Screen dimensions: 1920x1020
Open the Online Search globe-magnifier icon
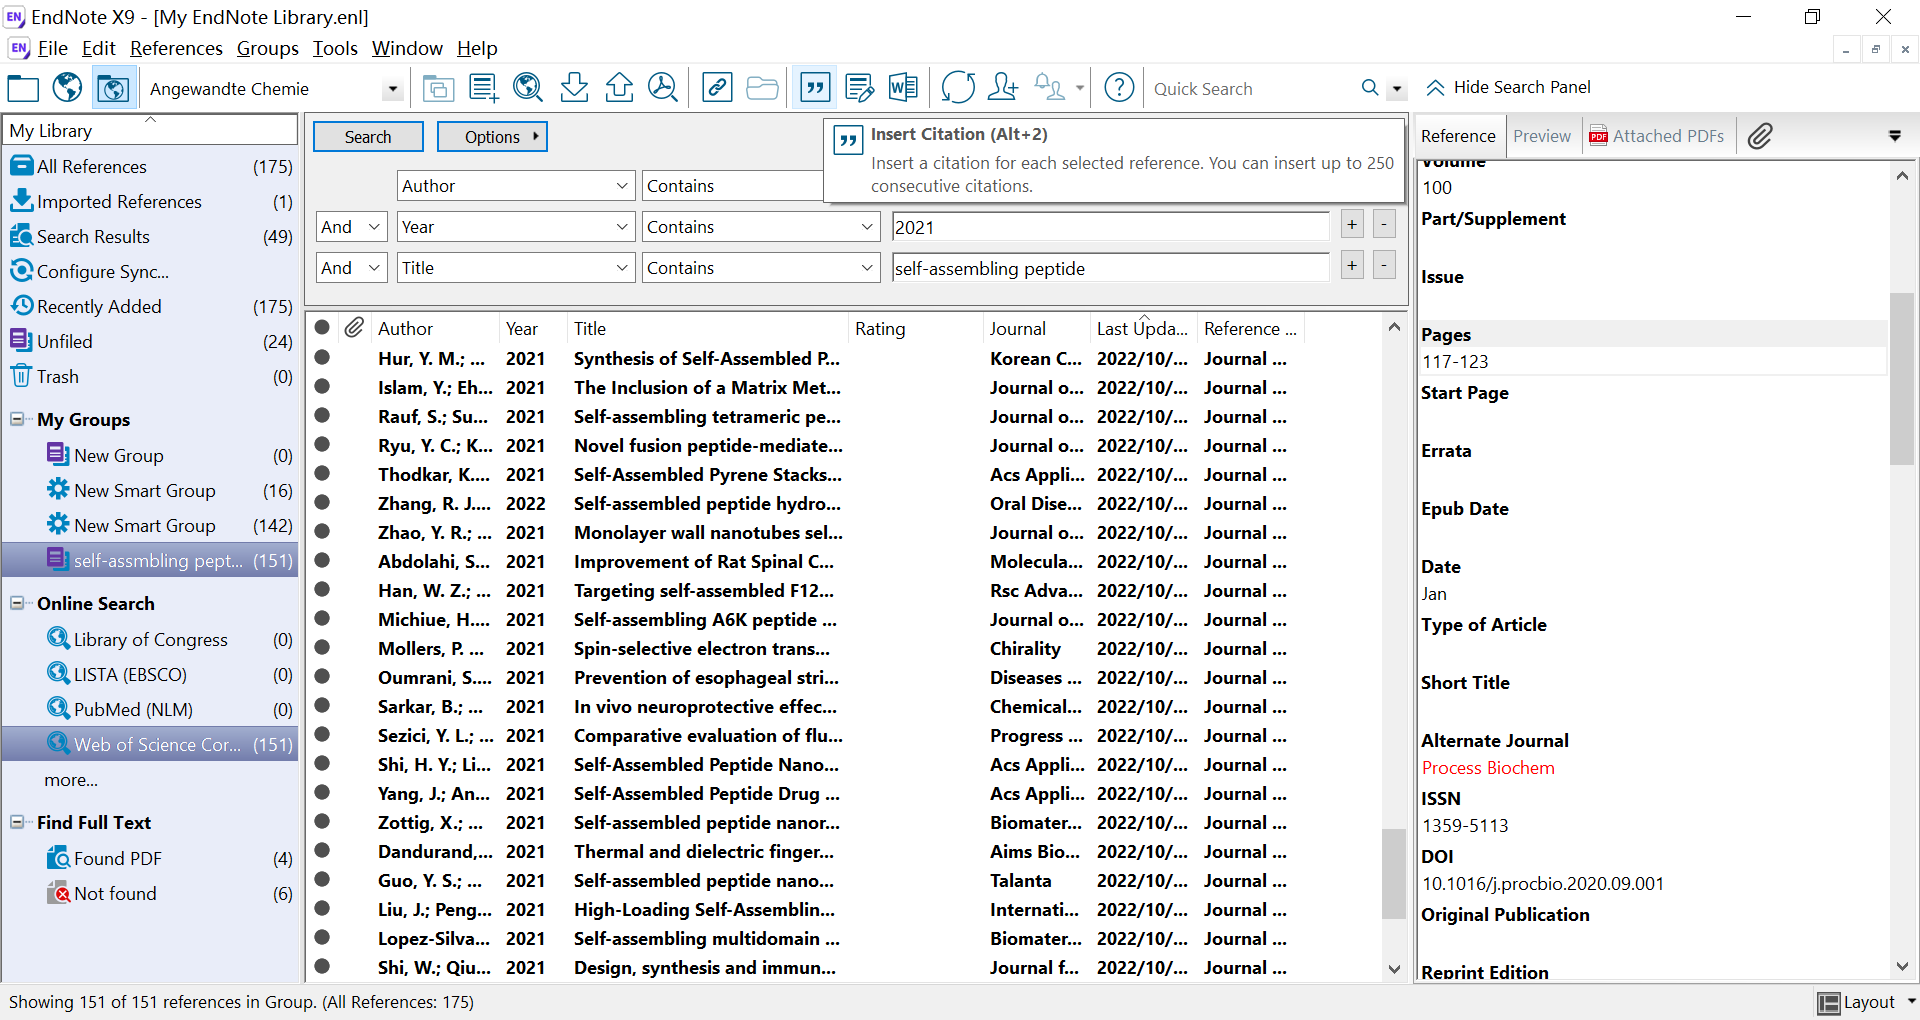(528, 88)
